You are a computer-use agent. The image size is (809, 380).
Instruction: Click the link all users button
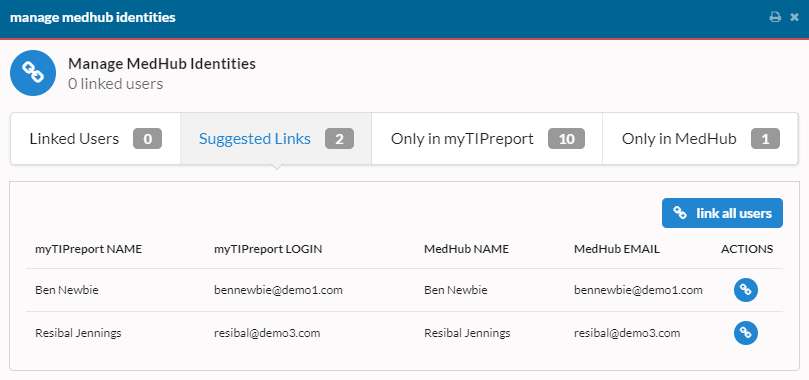pos(722,213)
